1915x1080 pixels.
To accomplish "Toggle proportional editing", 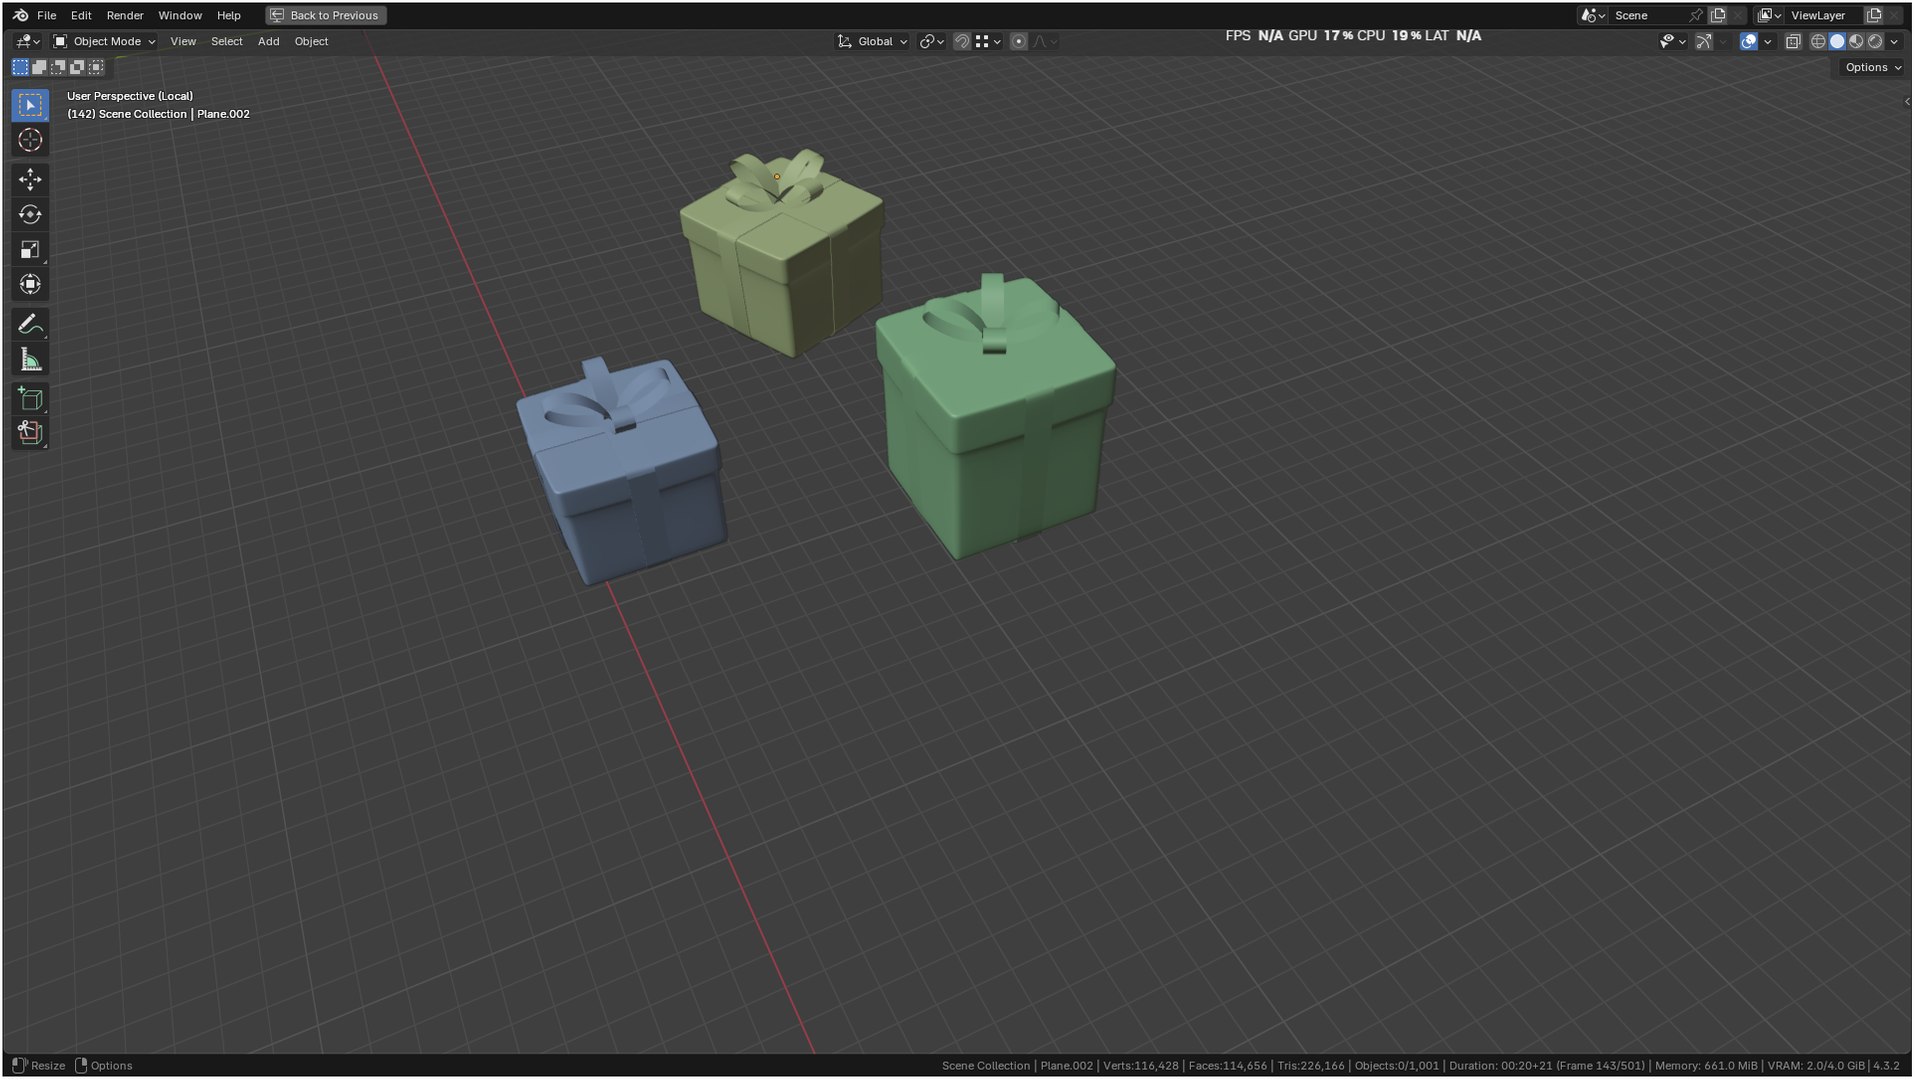I will [x=1018, y=41].
